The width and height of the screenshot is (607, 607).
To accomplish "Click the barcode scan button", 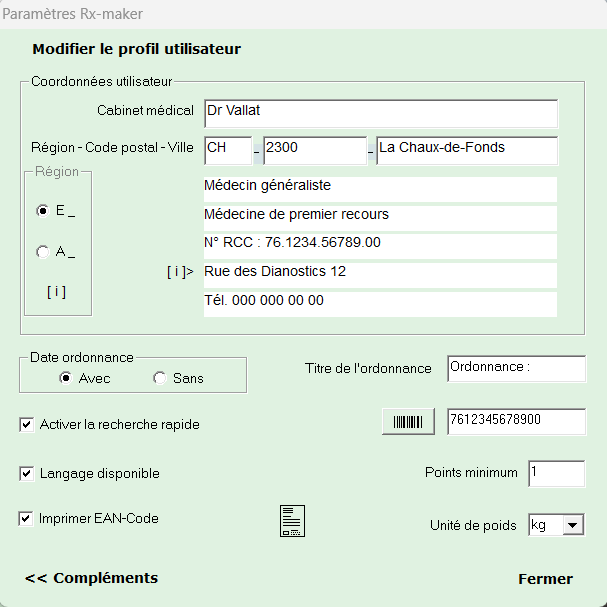I will click(x=409, y=422).
